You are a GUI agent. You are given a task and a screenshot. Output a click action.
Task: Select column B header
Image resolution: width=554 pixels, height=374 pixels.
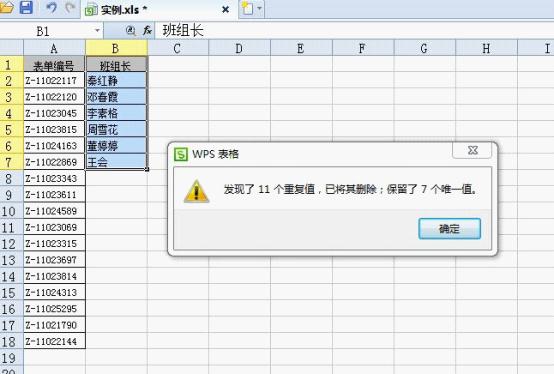(x=116, y=48)
